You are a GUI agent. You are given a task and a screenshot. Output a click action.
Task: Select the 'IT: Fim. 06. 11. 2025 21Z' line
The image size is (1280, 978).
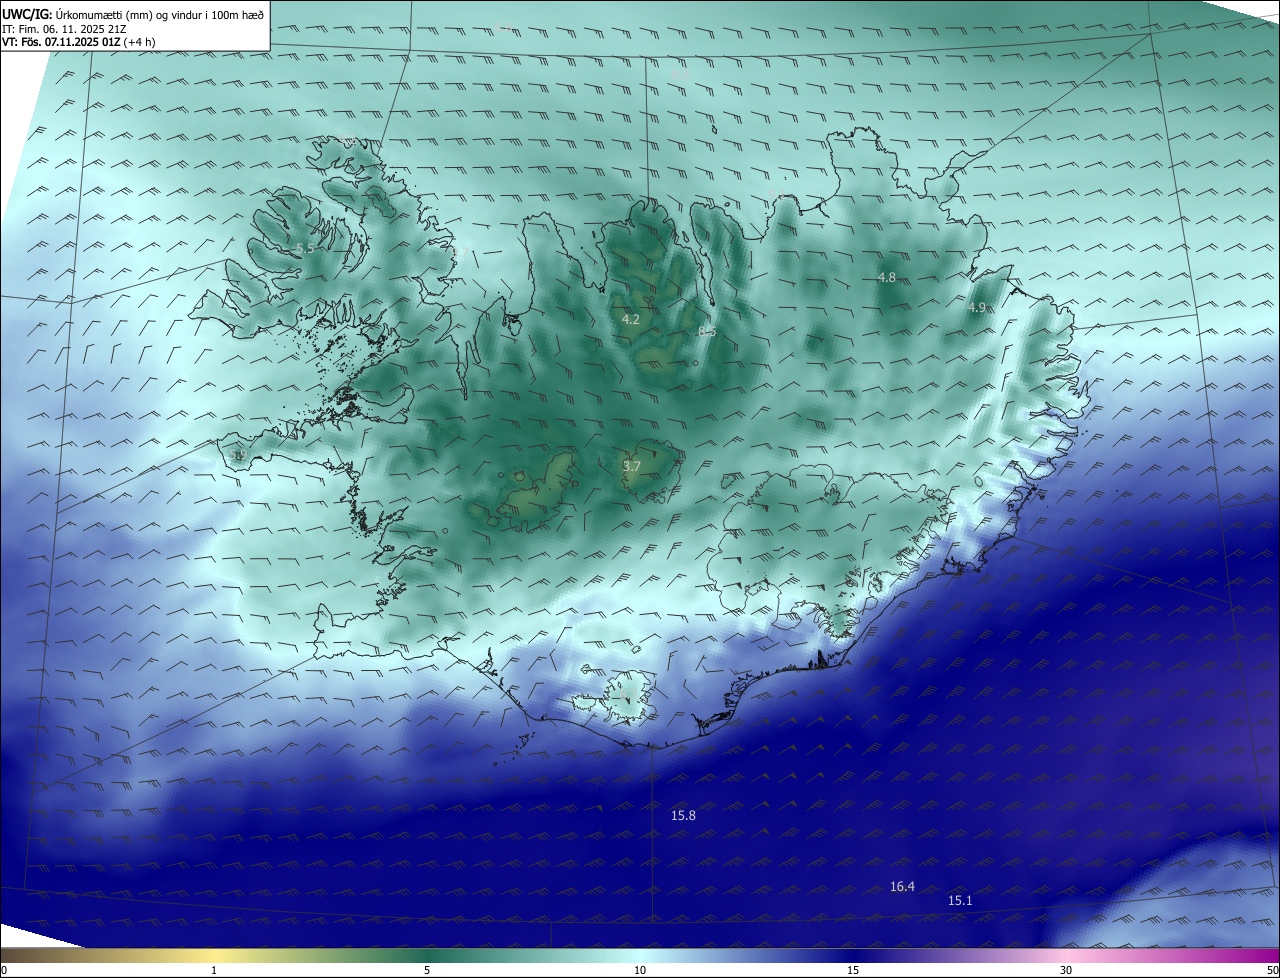(x=64, y=29)
